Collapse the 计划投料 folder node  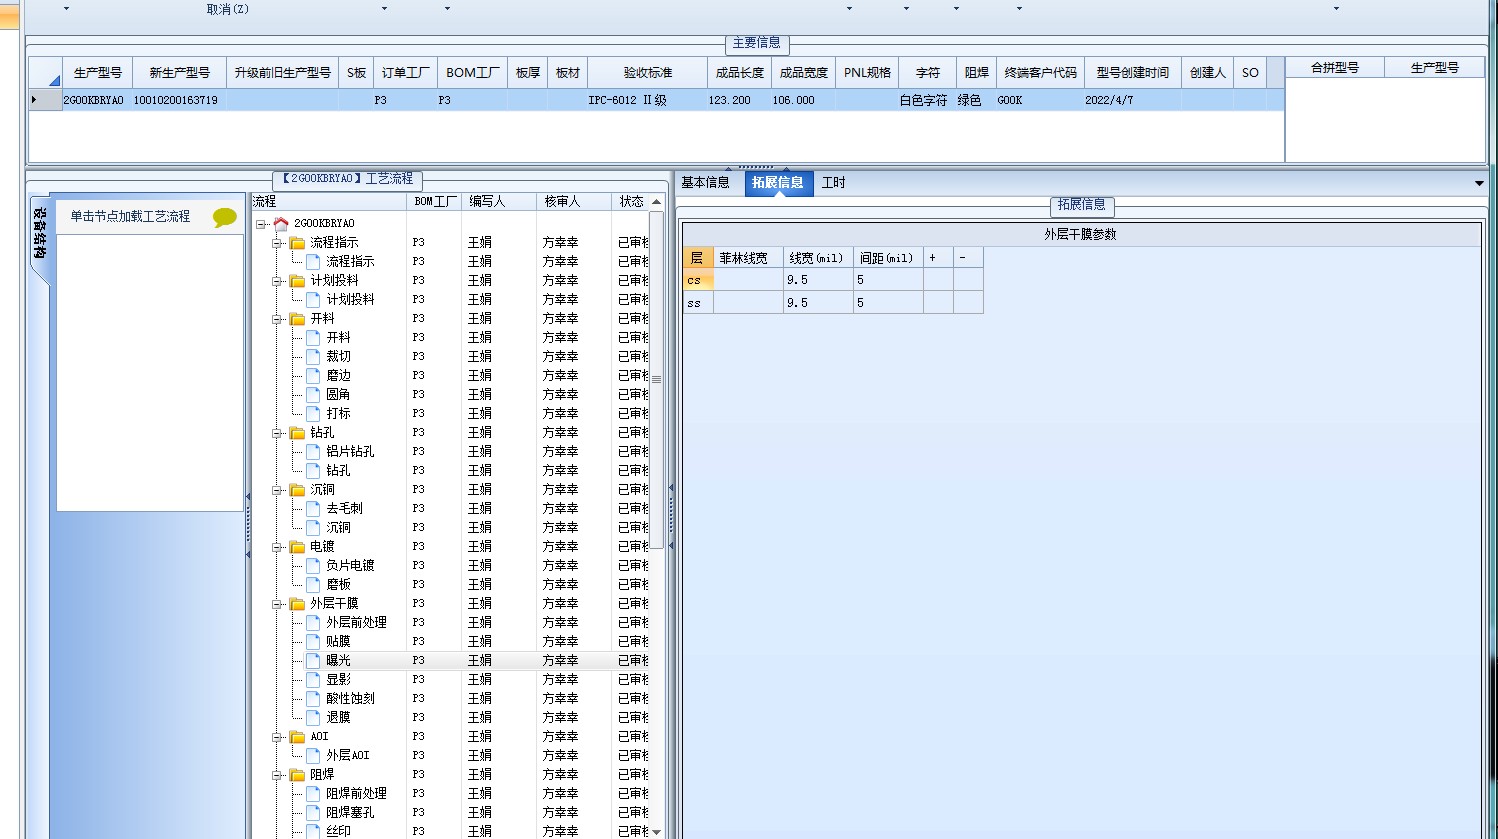click(x=277, y=281)
